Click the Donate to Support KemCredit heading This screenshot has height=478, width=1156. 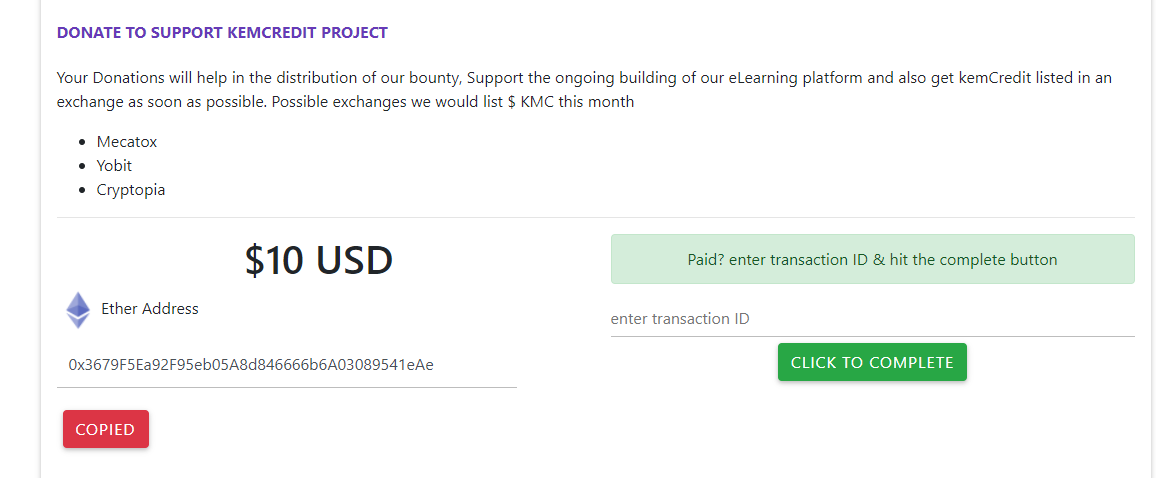coord(222,33)
